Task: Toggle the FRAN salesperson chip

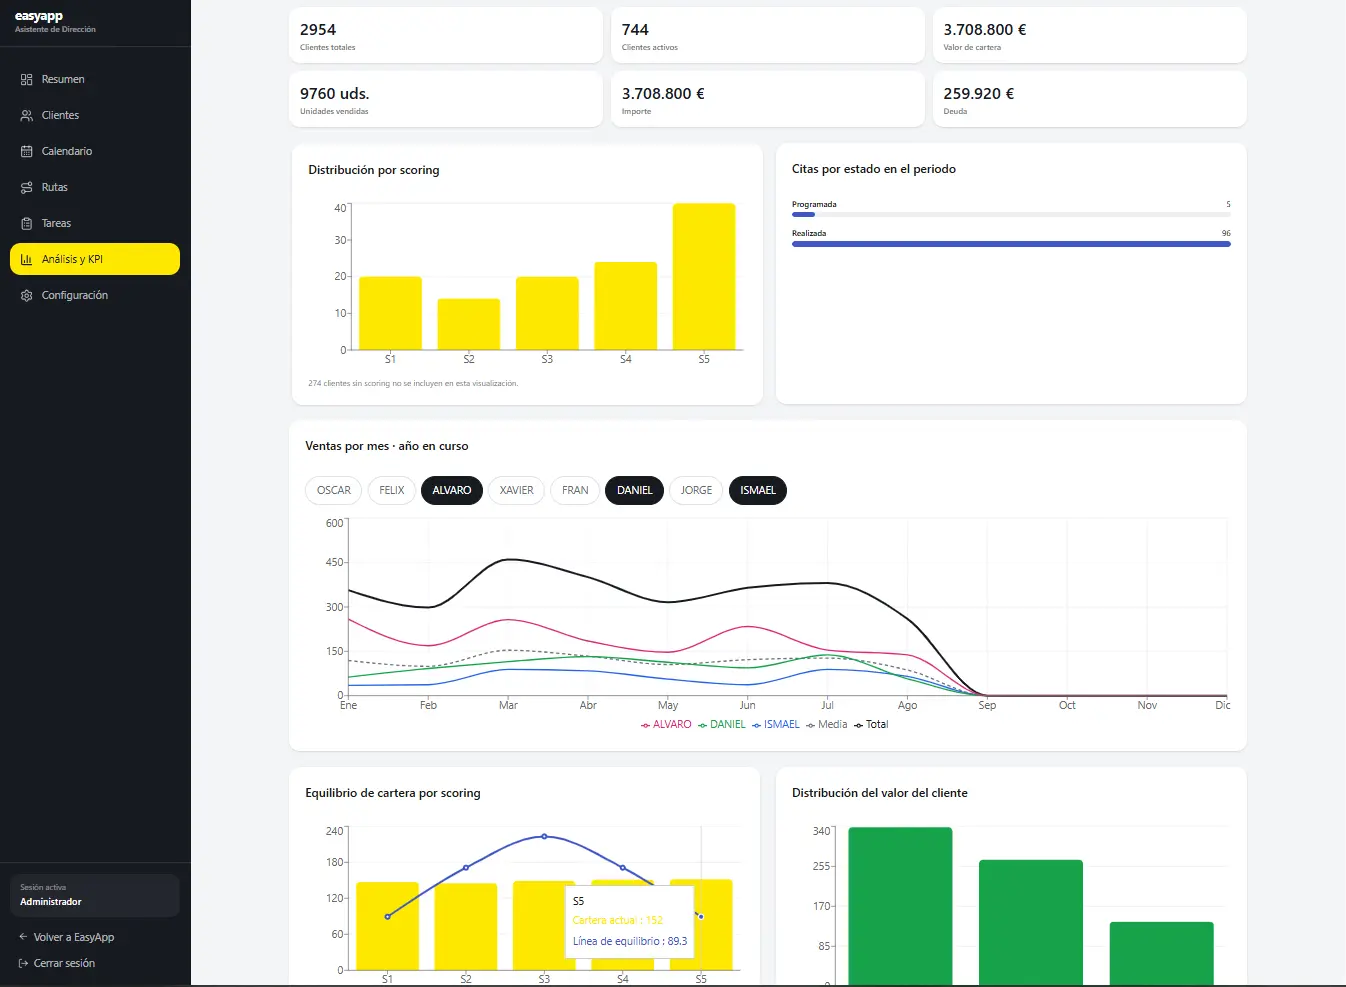Action: coord(575,490)
